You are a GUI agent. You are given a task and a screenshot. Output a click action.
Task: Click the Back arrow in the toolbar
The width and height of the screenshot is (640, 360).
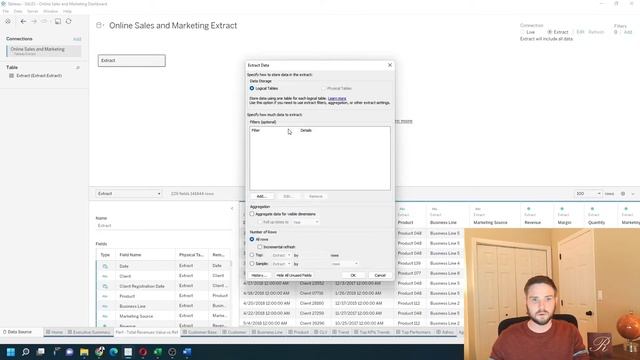23,21
